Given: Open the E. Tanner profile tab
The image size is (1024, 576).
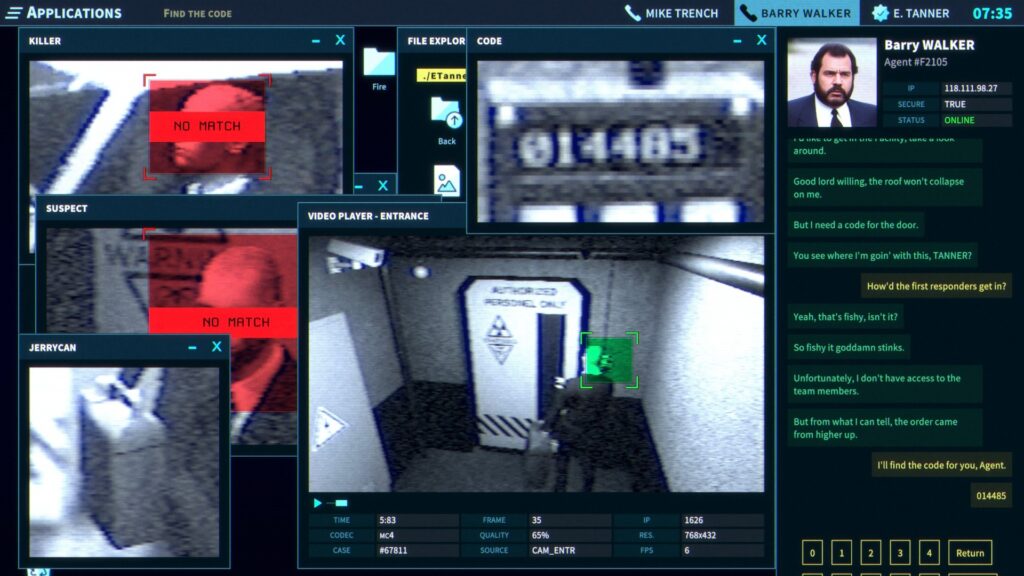Looking at the screenshot, I should 910,13.
